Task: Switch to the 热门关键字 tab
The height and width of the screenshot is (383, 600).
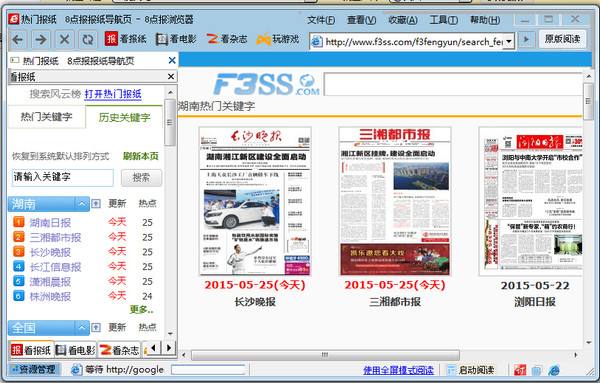Action: tap(46, 117)
